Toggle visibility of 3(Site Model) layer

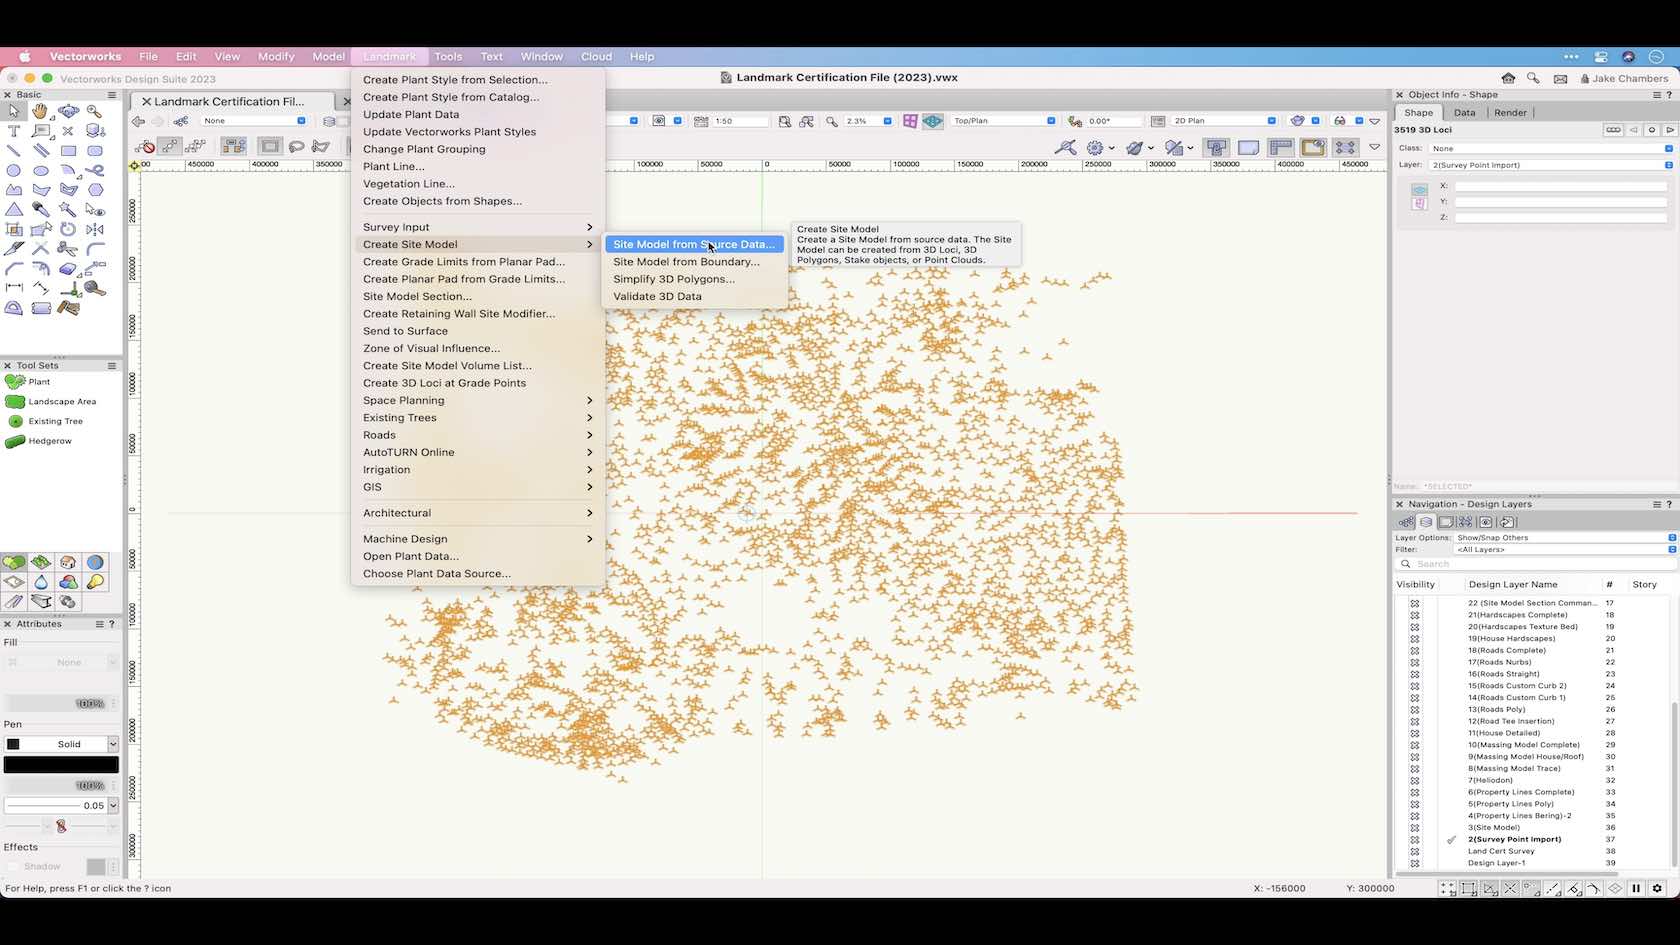1416,827
